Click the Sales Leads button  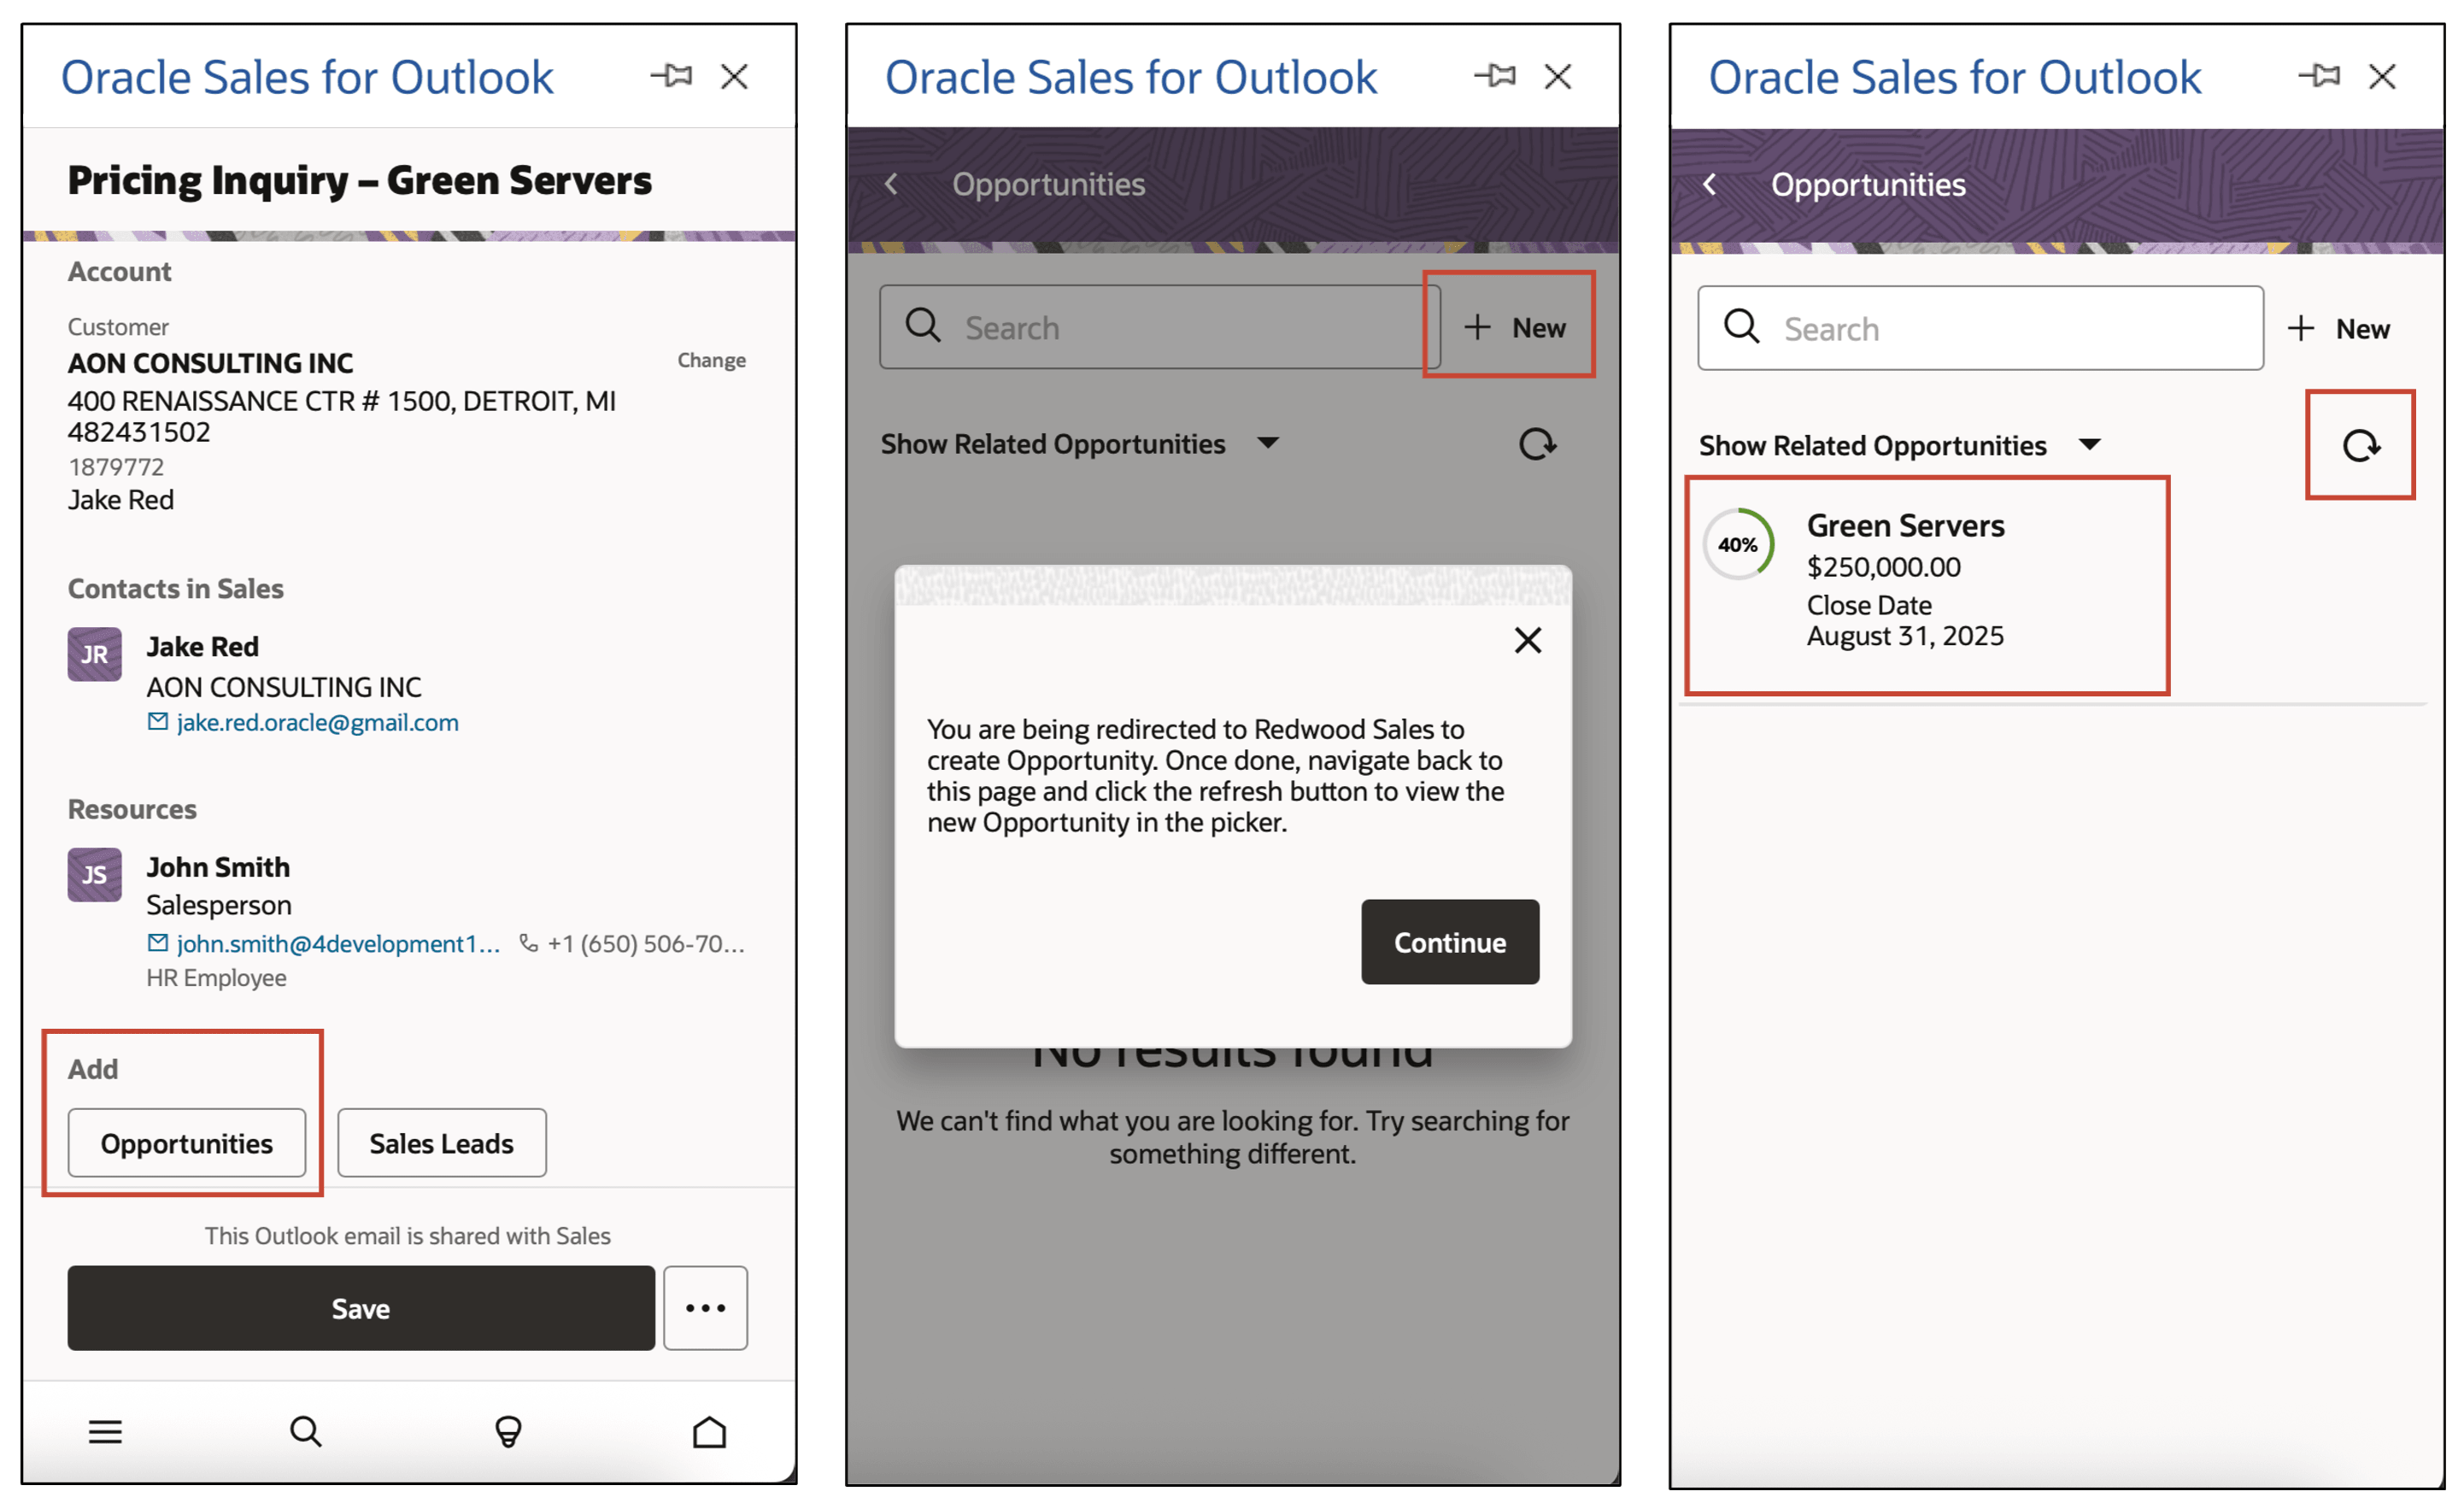point(441,1143)
